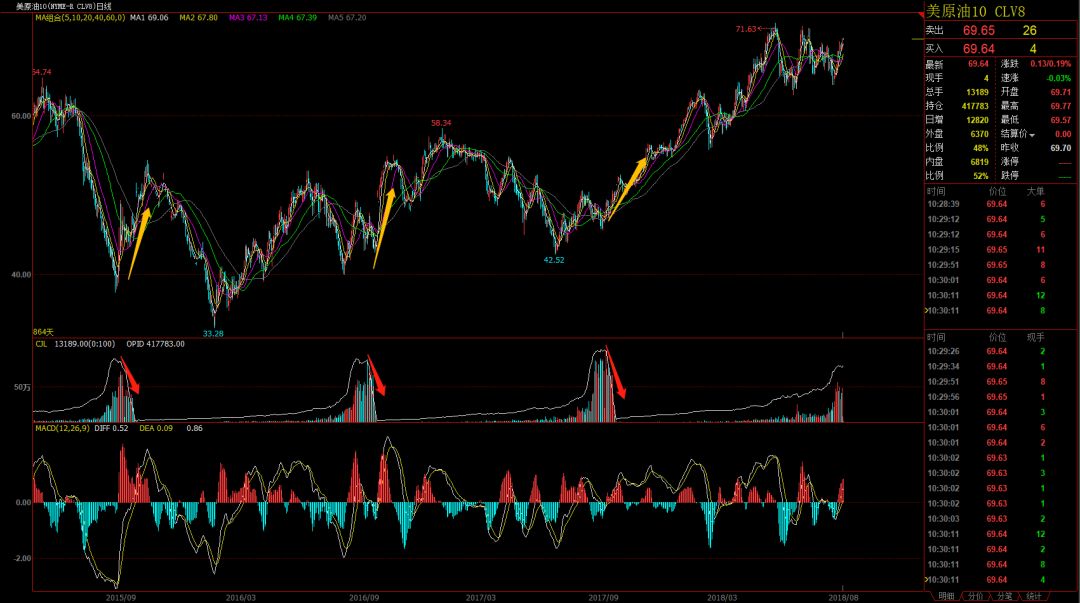This screenshot has width=1080, height=603.
Task: Click the 开盘 value 69.71
Action: [1061, 92]
